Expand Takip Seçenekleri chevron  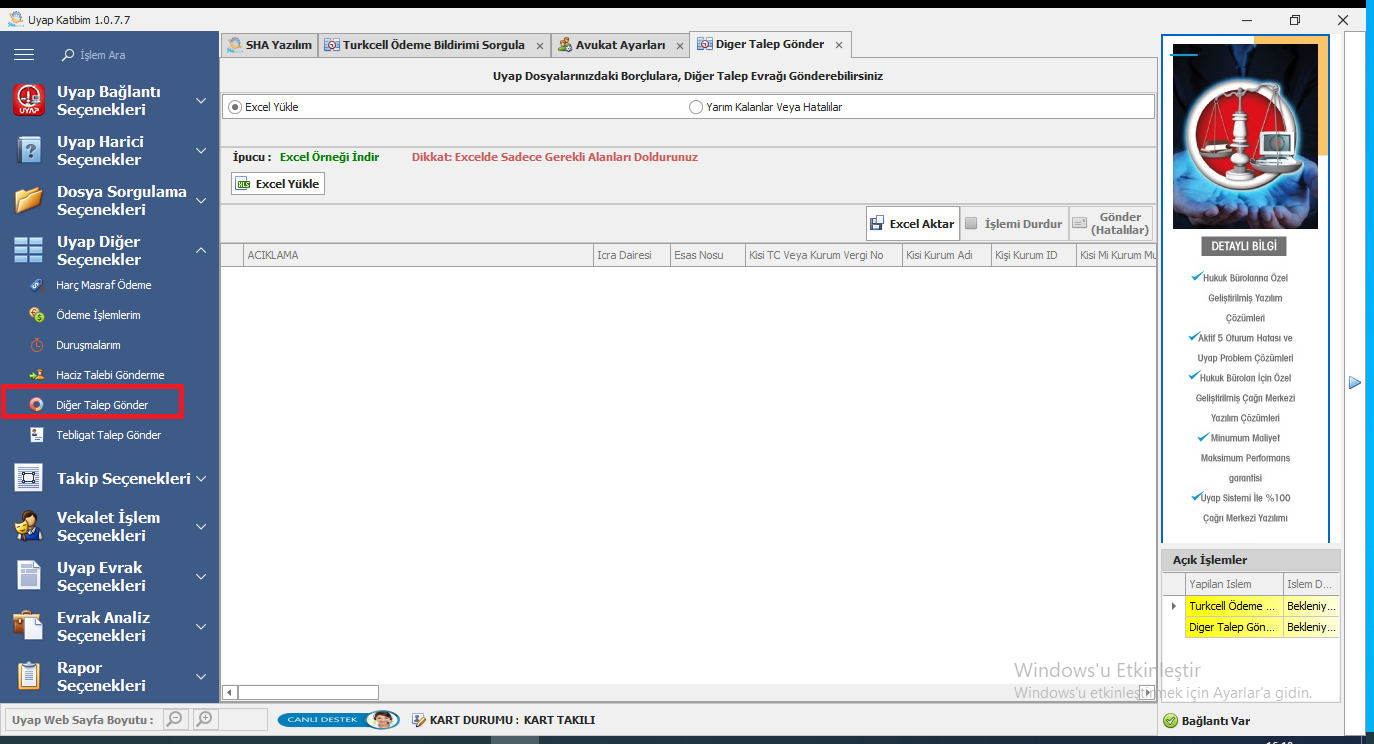point(201,479)
